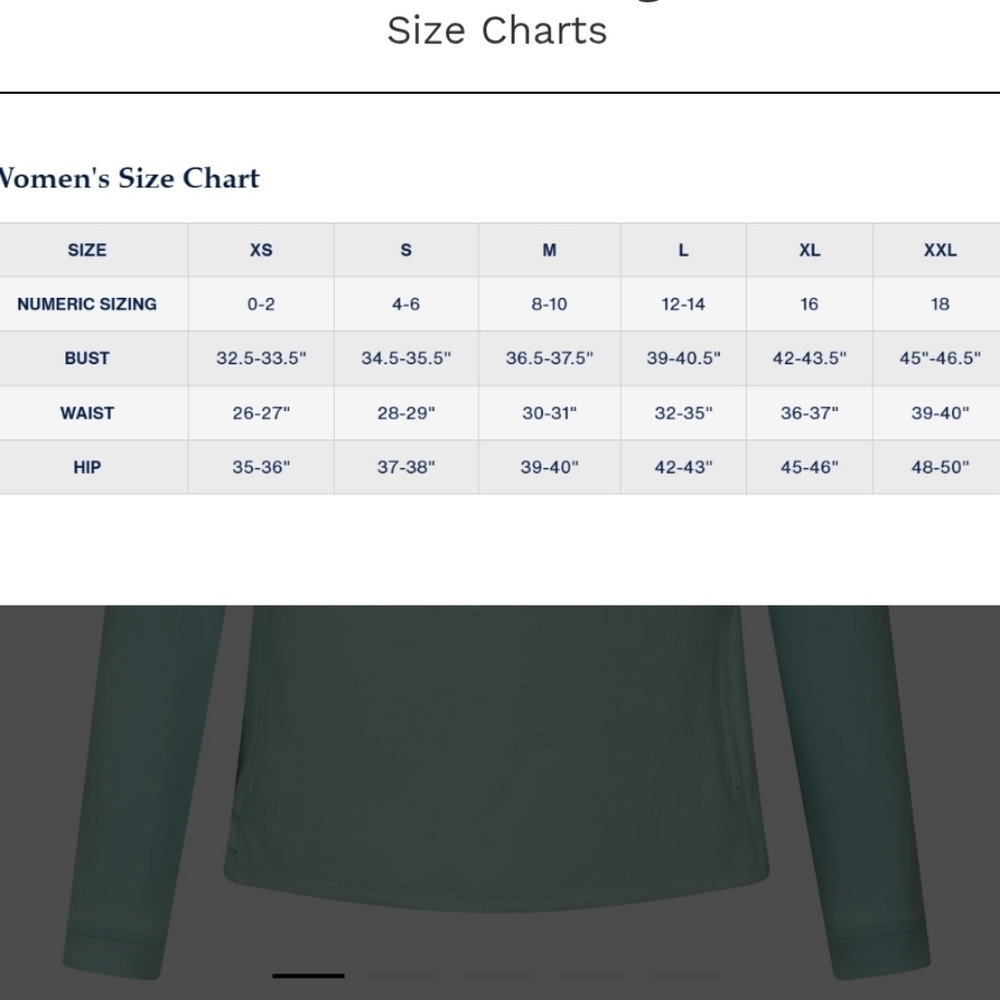Click the 36.5-37.5" bust cell
The image size is (1000, 1000).
tap(549, 358)
